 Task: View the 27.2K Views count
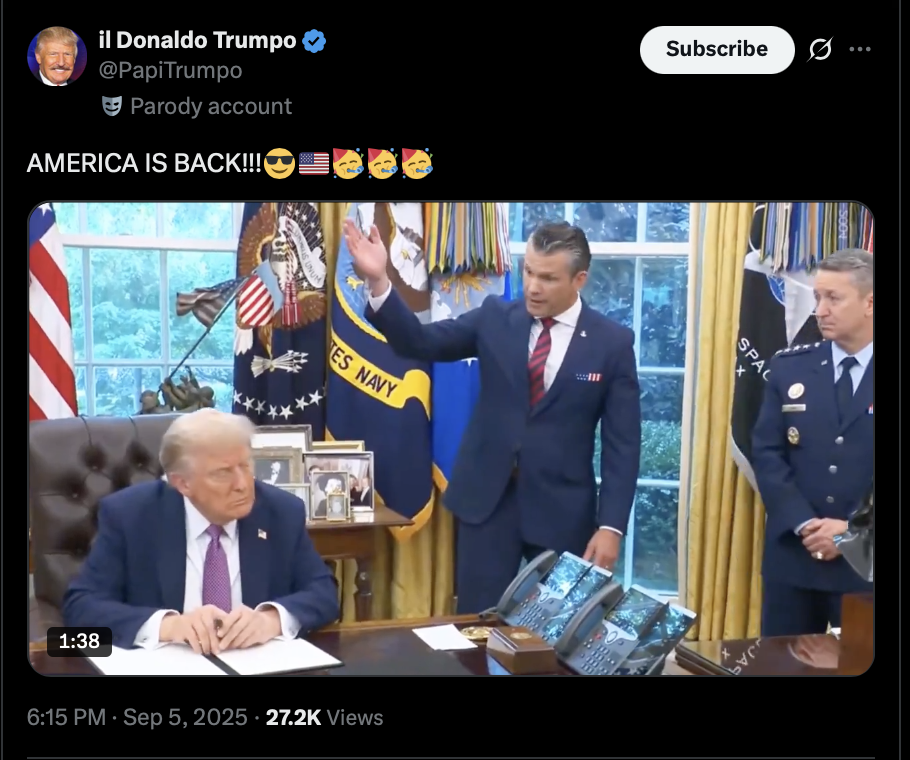pyautogui.click(x=324, y=718)
